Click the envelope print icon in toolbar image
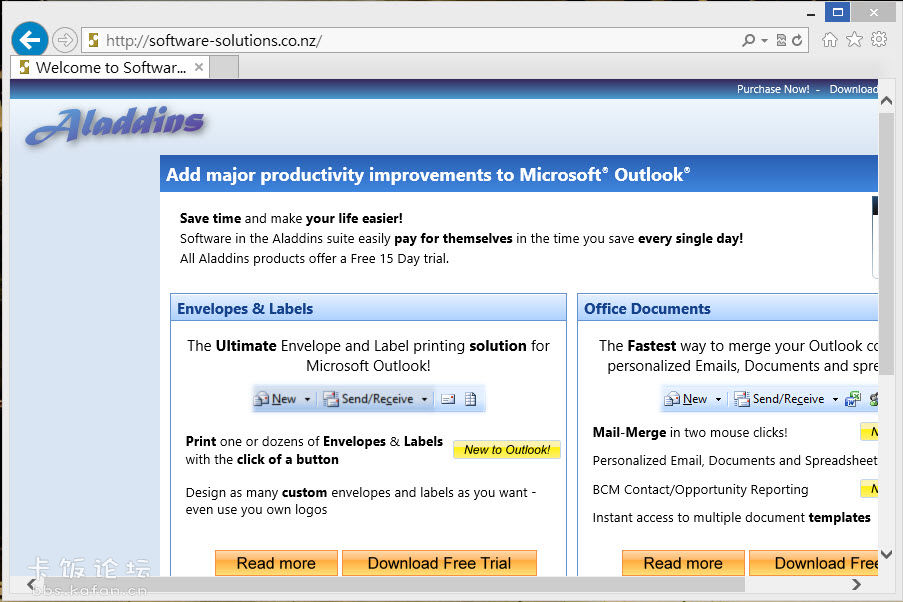 coord(448,399)
